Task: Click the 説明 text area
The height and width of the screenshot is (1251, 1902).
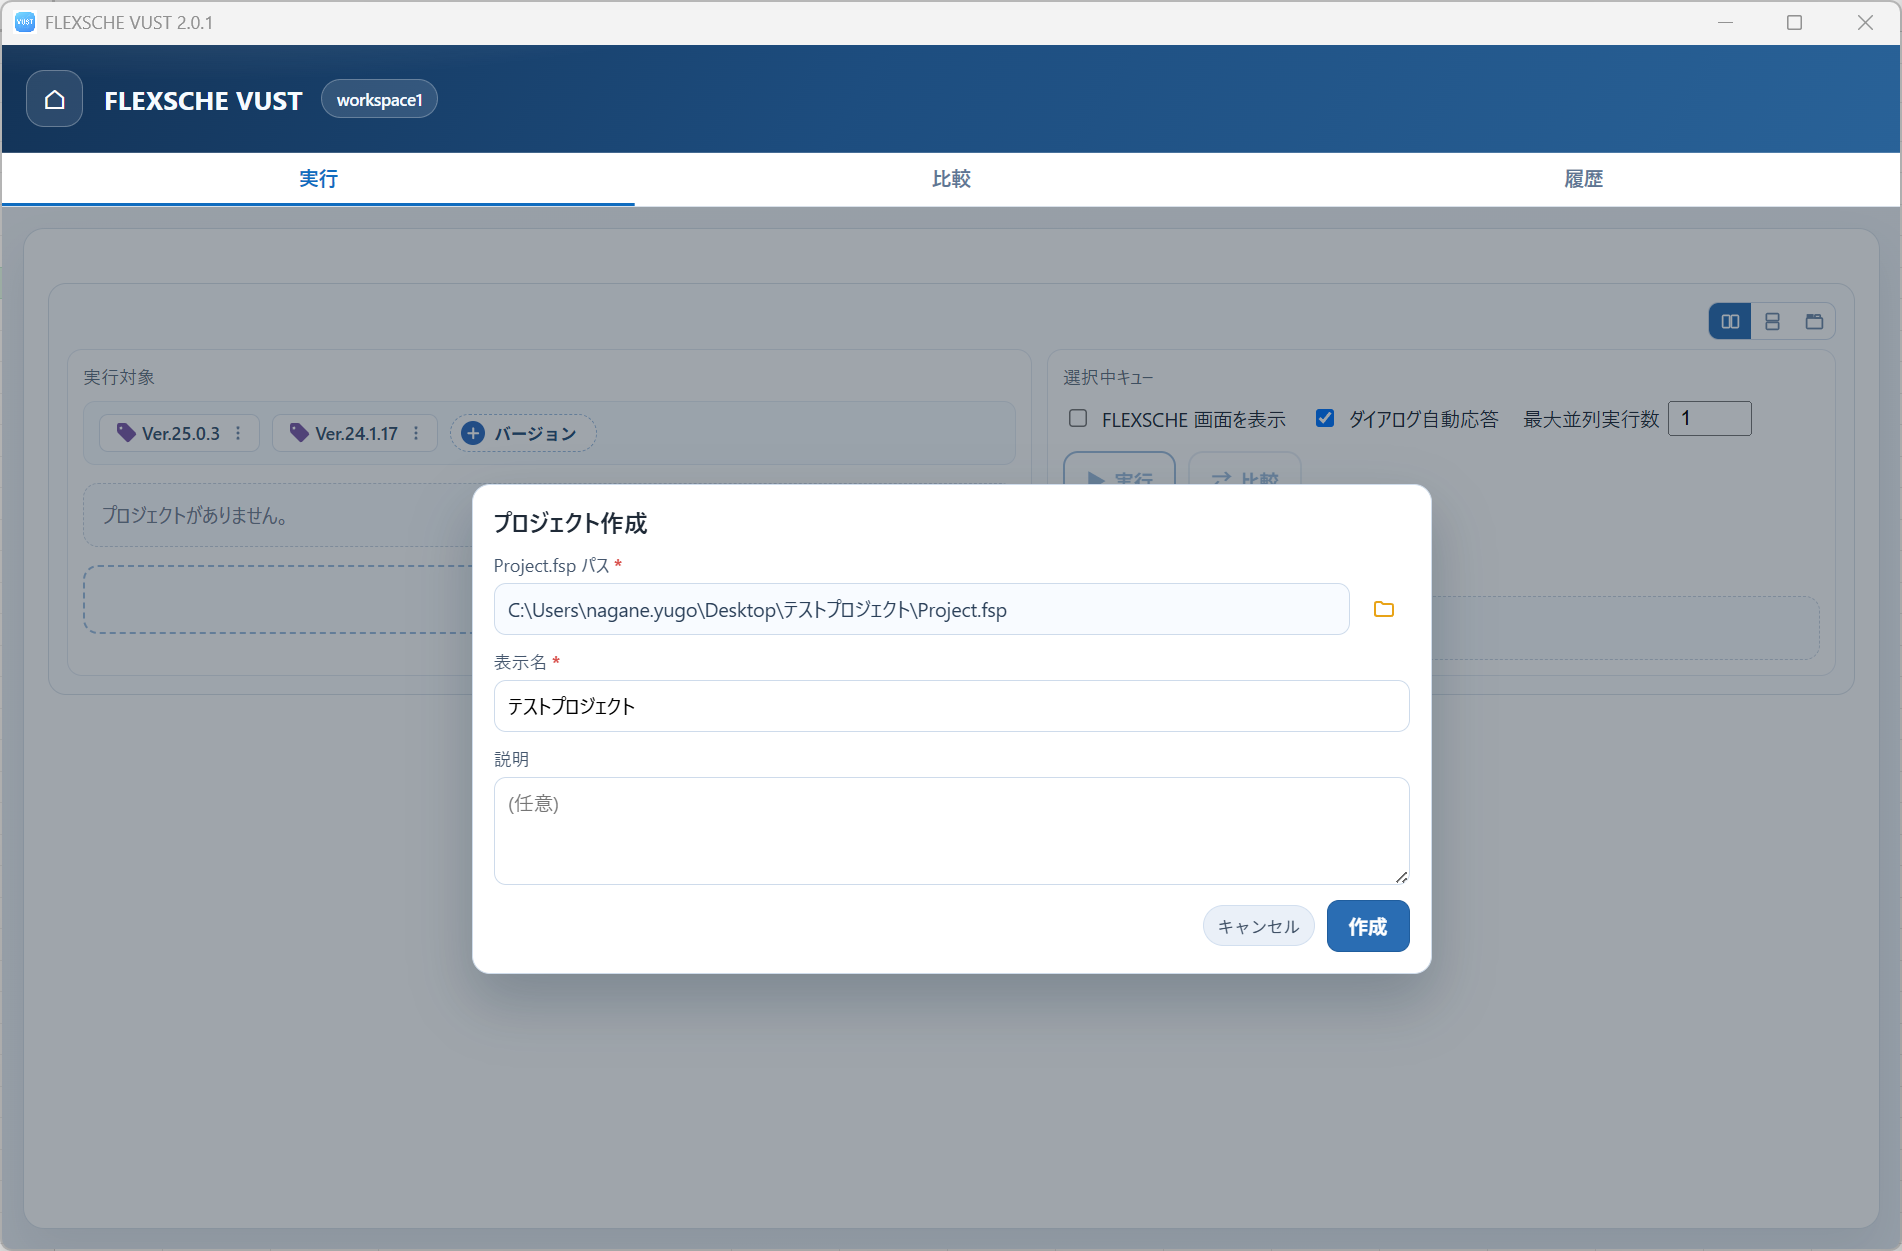Action: [951, 831]
